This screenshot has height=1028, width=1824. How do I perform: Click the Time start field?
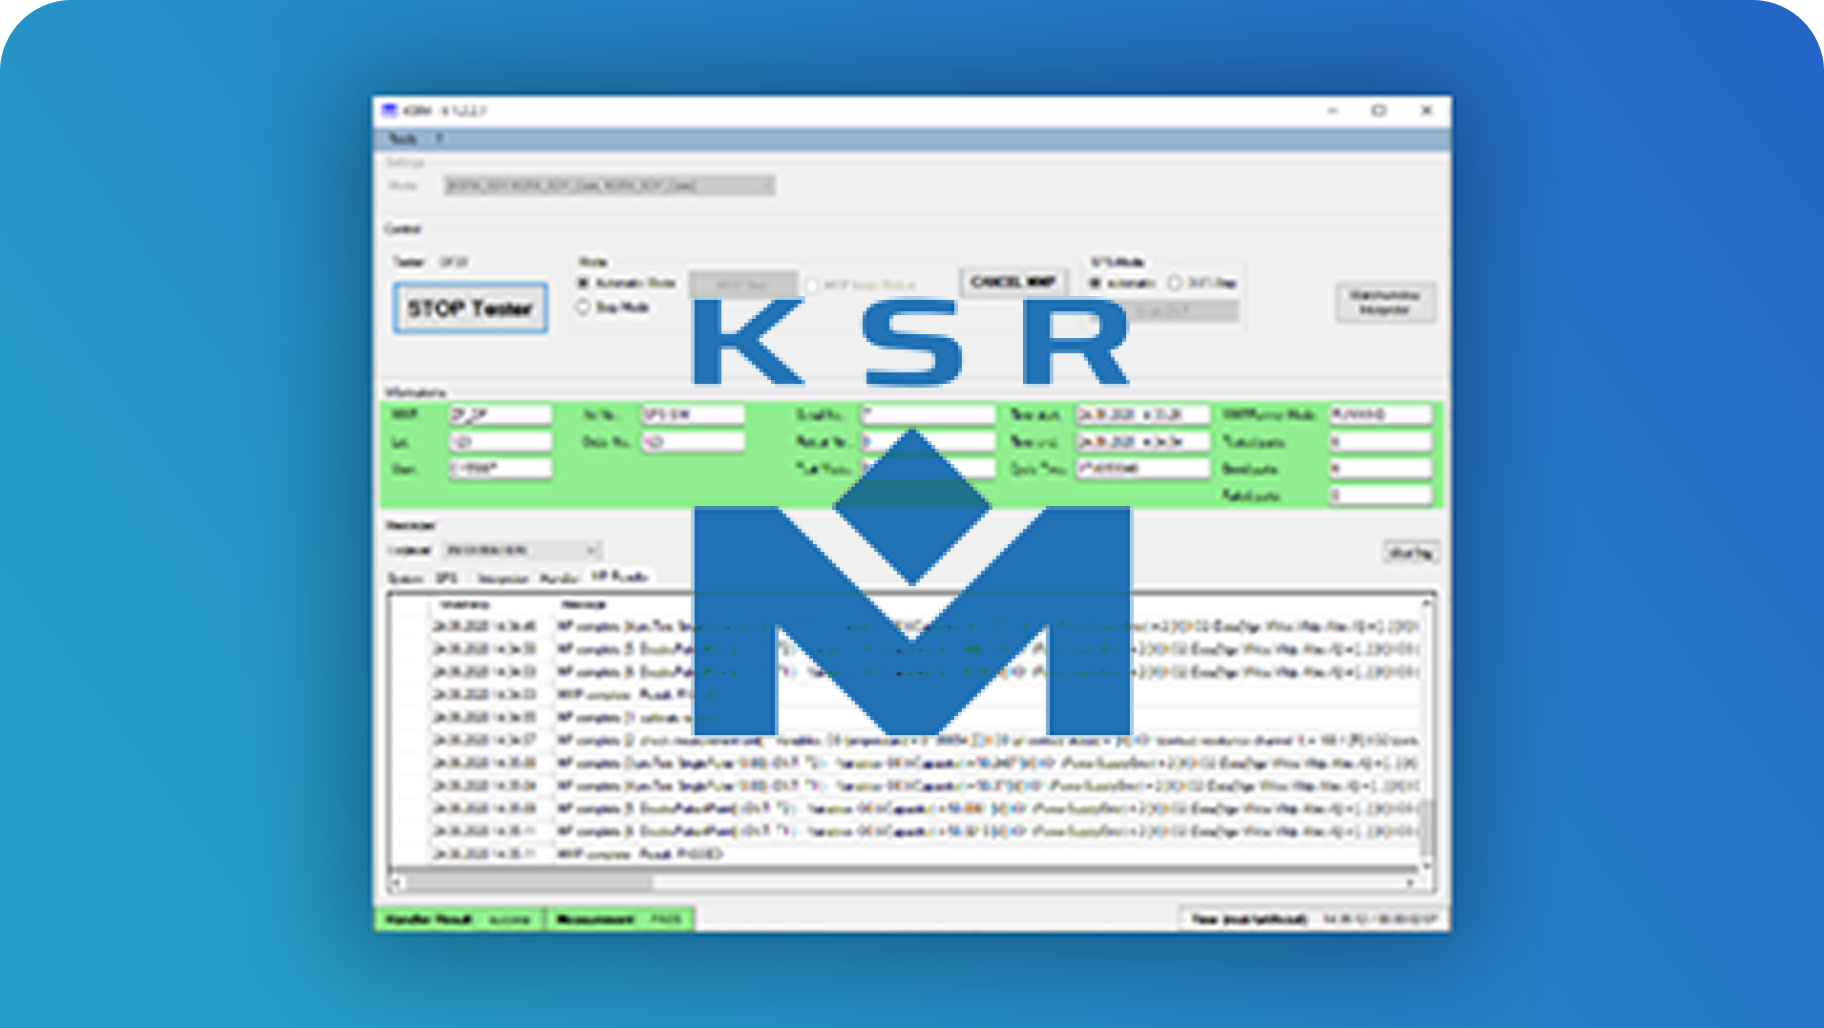(x=1142, y=414)
